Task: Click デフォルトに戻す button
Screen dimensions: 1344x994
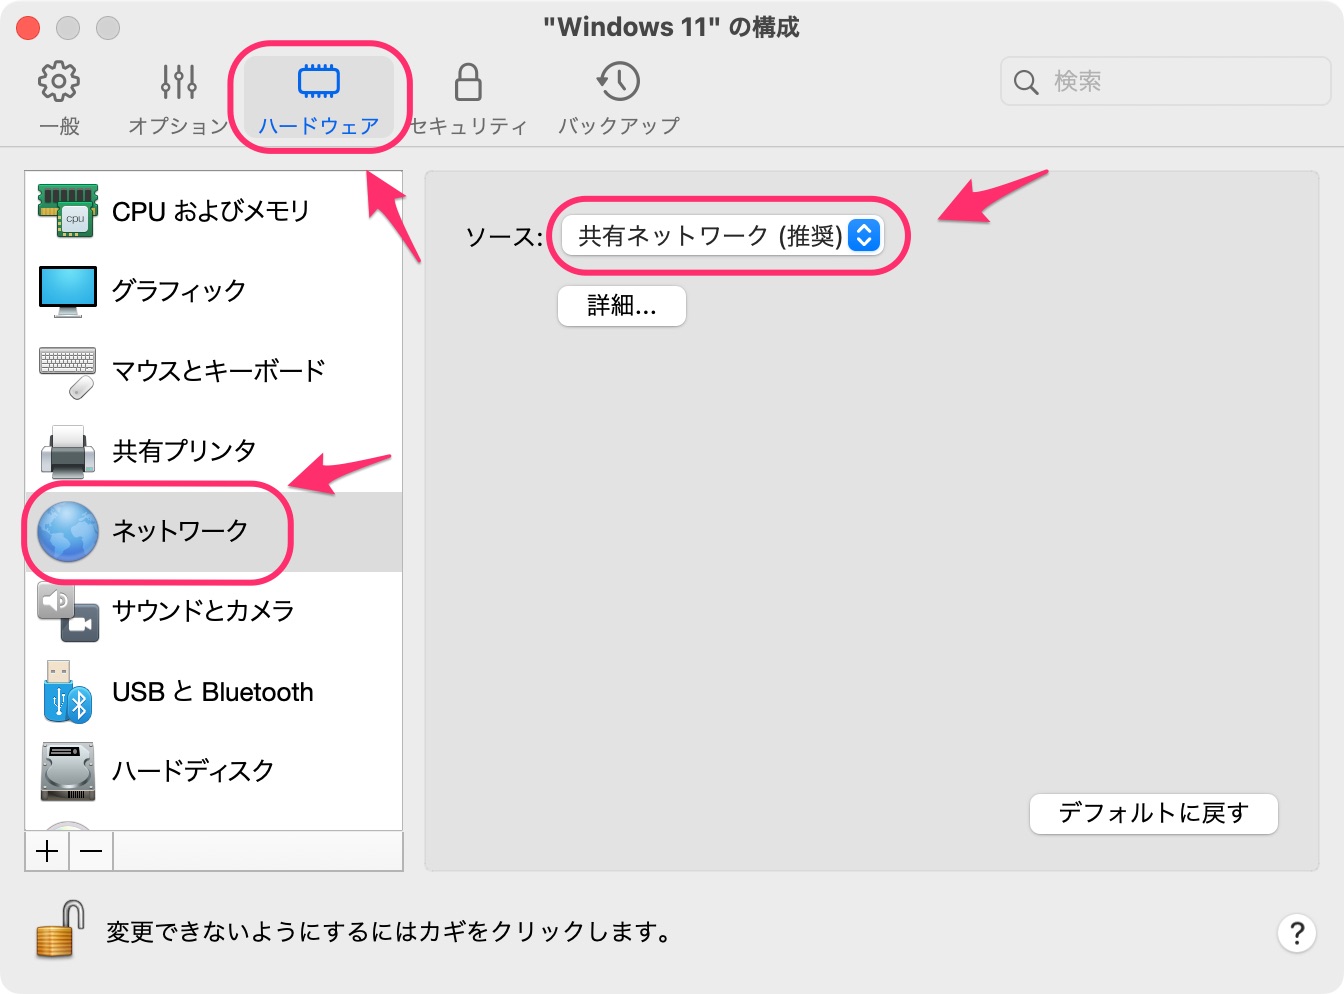Action: pos(1154,814)
